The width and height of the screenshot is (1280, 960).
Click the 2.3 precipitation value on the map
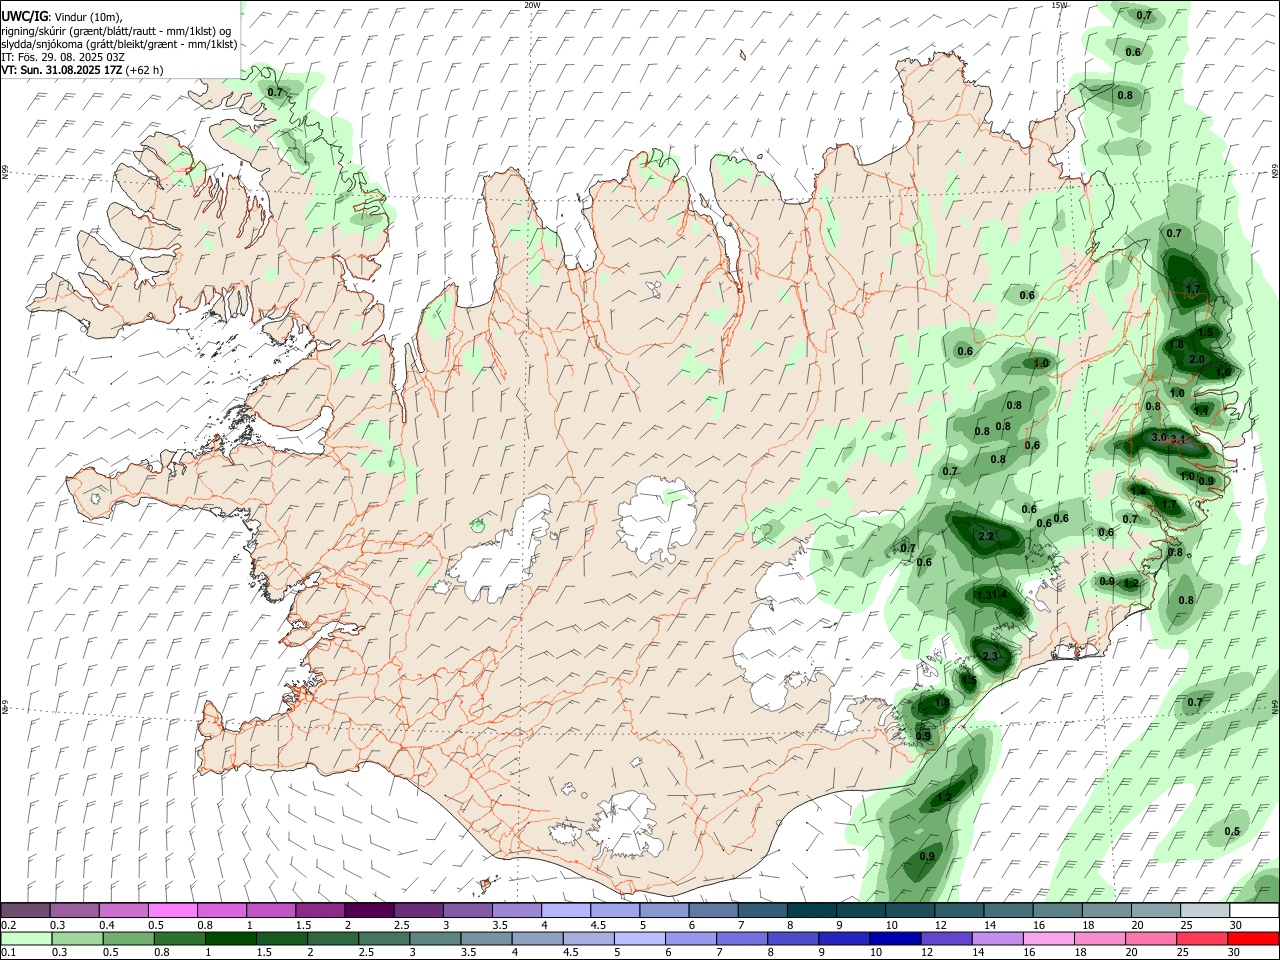pos(990,656)
